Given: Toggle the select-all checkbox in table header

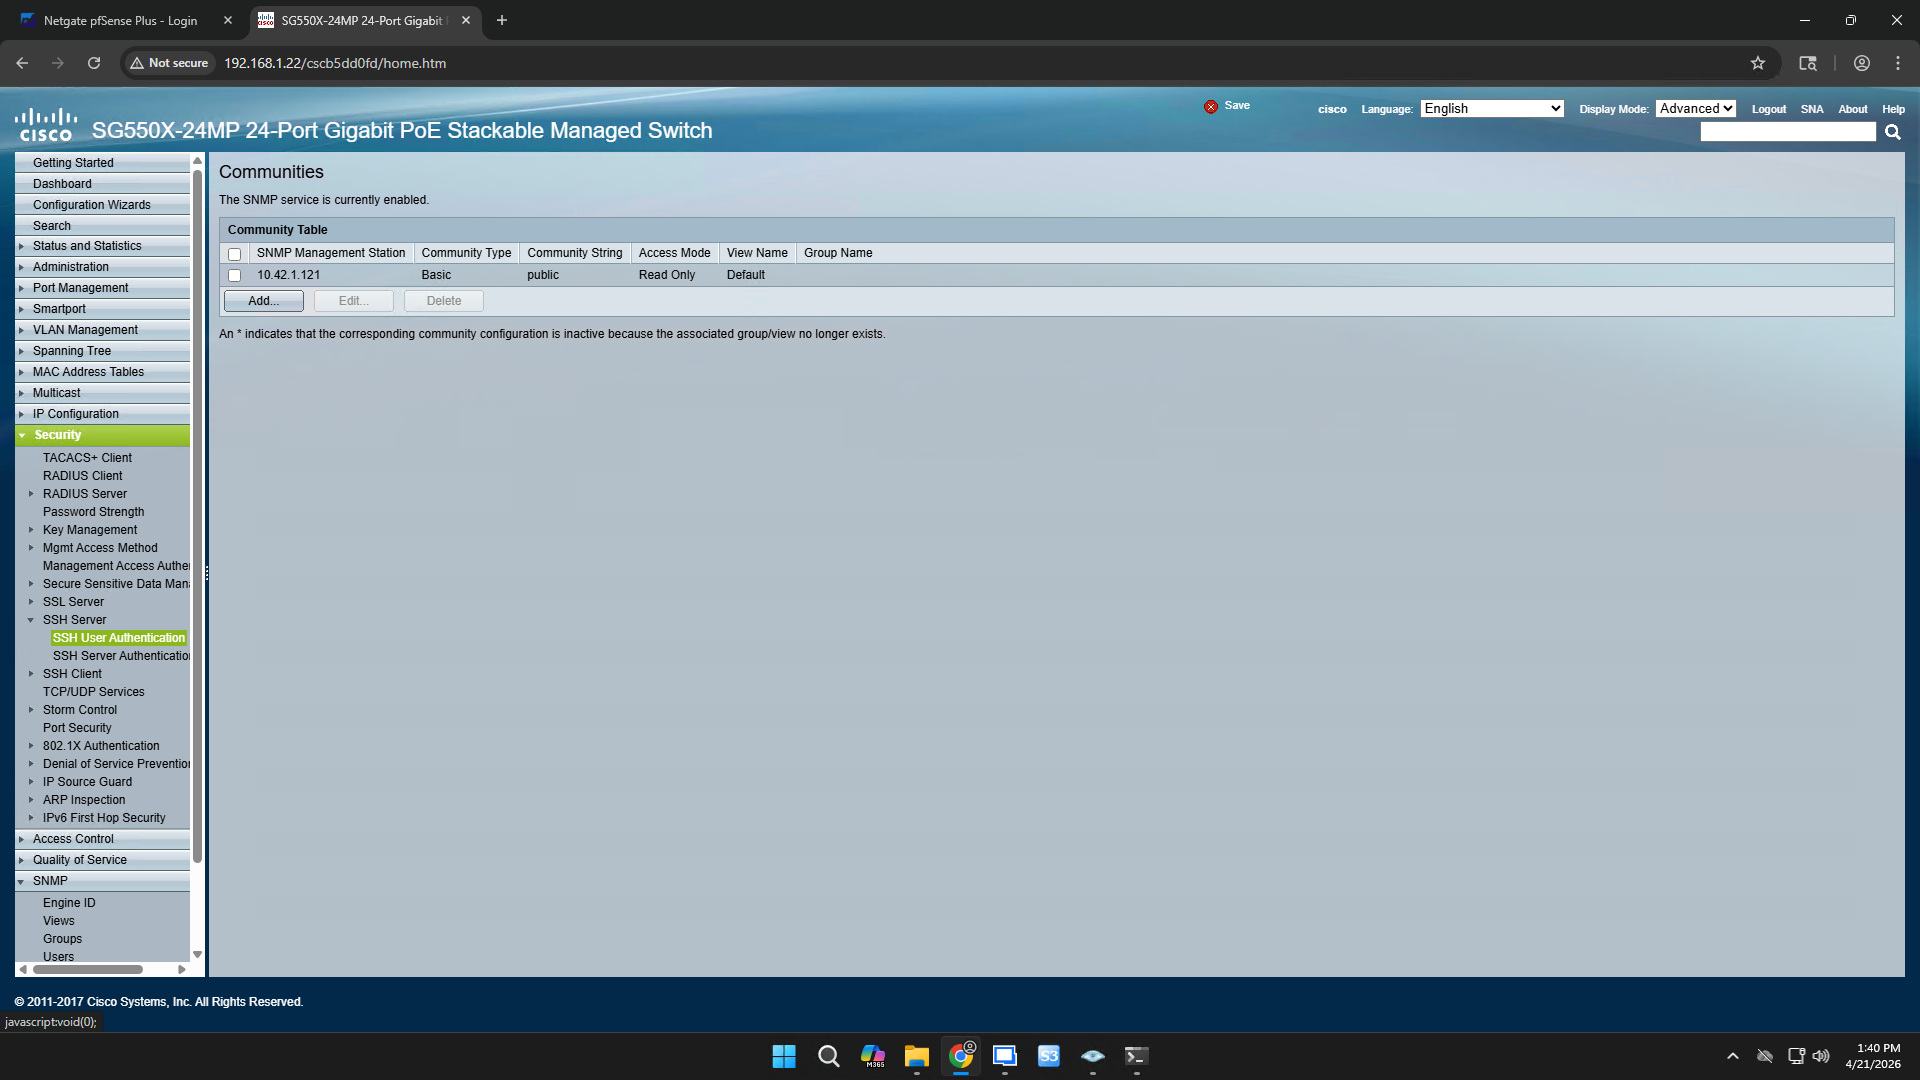Looking at the screenshot, I should point(234,254).
